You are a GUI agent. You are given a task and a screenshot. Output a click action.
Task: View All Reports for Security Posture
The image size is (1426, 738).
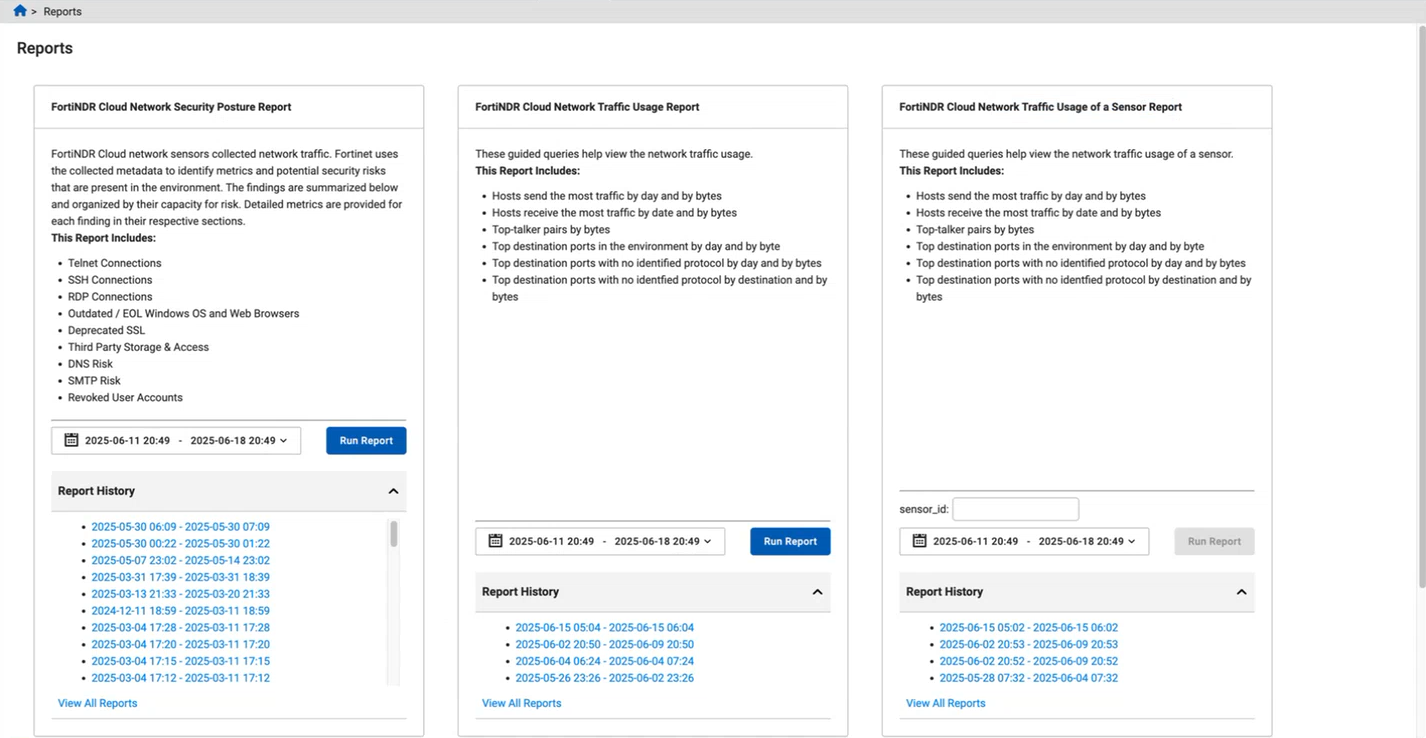point(97,703)
